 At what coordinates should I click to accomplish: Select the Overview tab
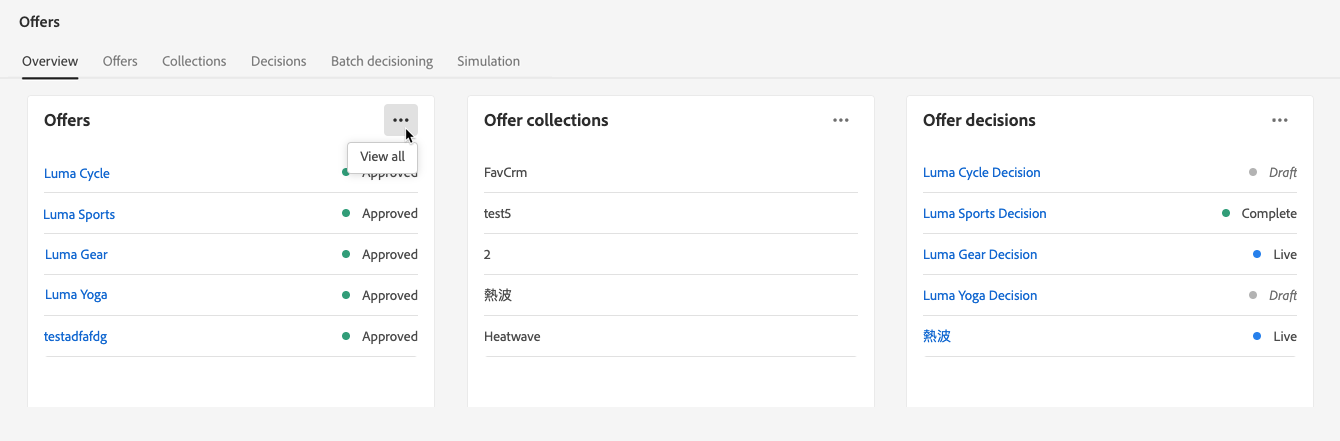[x=50, y=61]
